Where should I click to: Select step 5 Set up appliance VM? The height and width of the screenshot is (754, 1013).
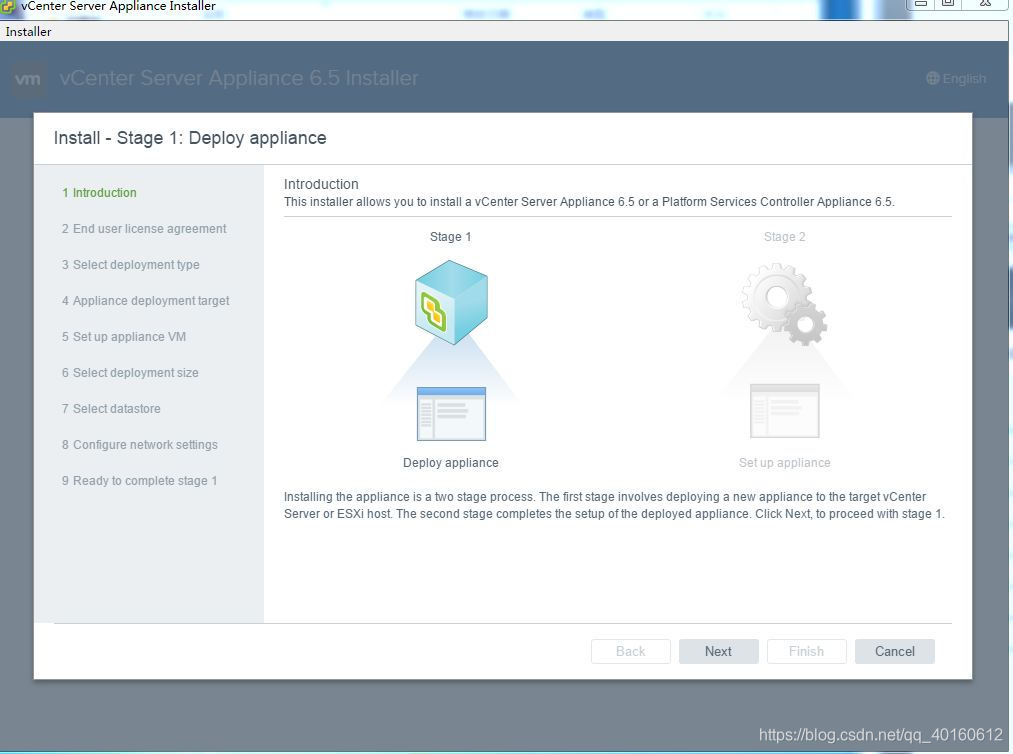pyautogui.click(x=123, y=337)
